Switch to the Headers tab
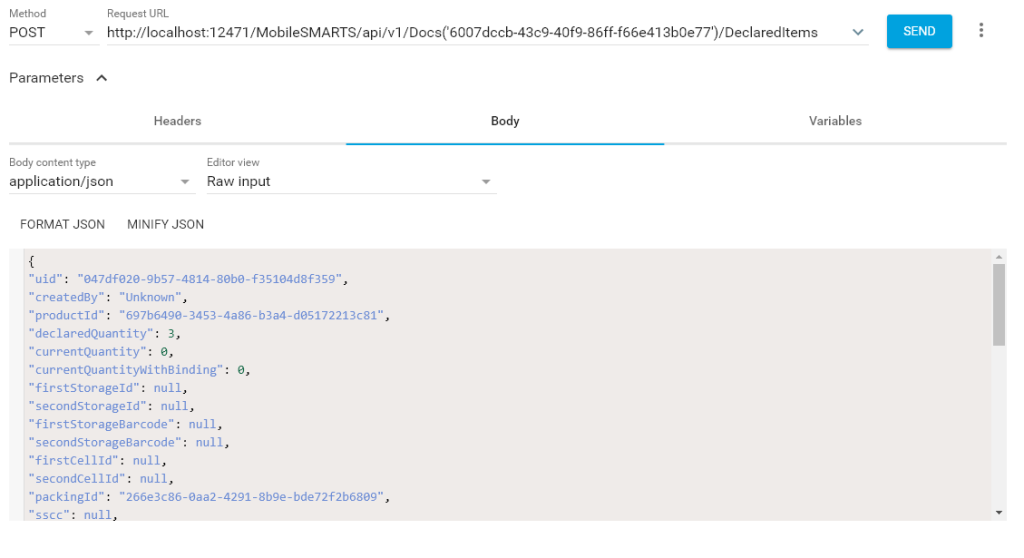This screenshot has width=1024, height=558. click(177, 121)
